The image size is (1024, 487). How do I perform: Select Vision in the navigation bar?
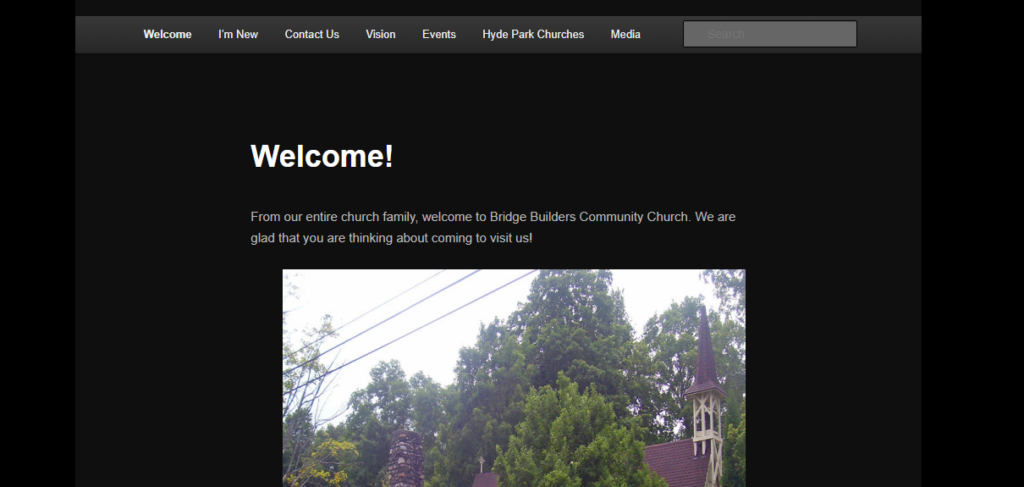(380, 35)
